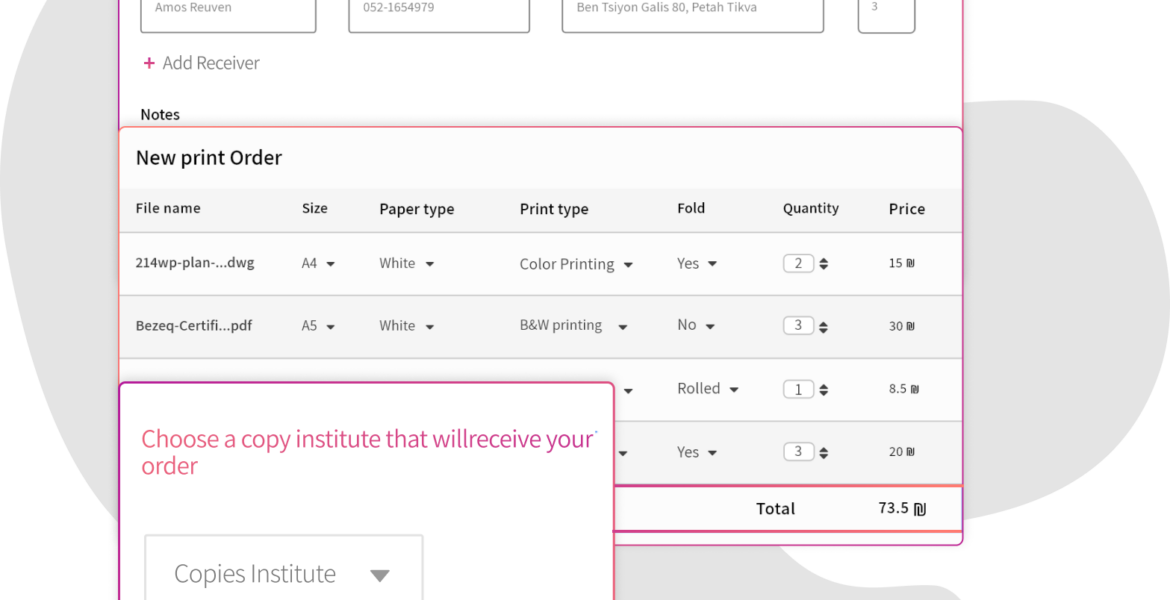Click Add Receiver link
This screenshot has height=600, width=1170.
[210, 63]
